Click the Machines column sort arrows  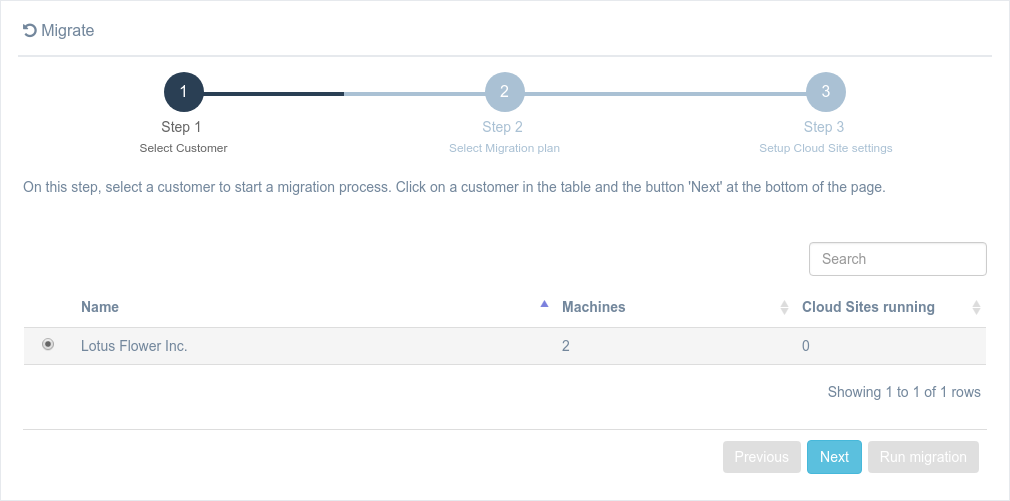(784, 308)
